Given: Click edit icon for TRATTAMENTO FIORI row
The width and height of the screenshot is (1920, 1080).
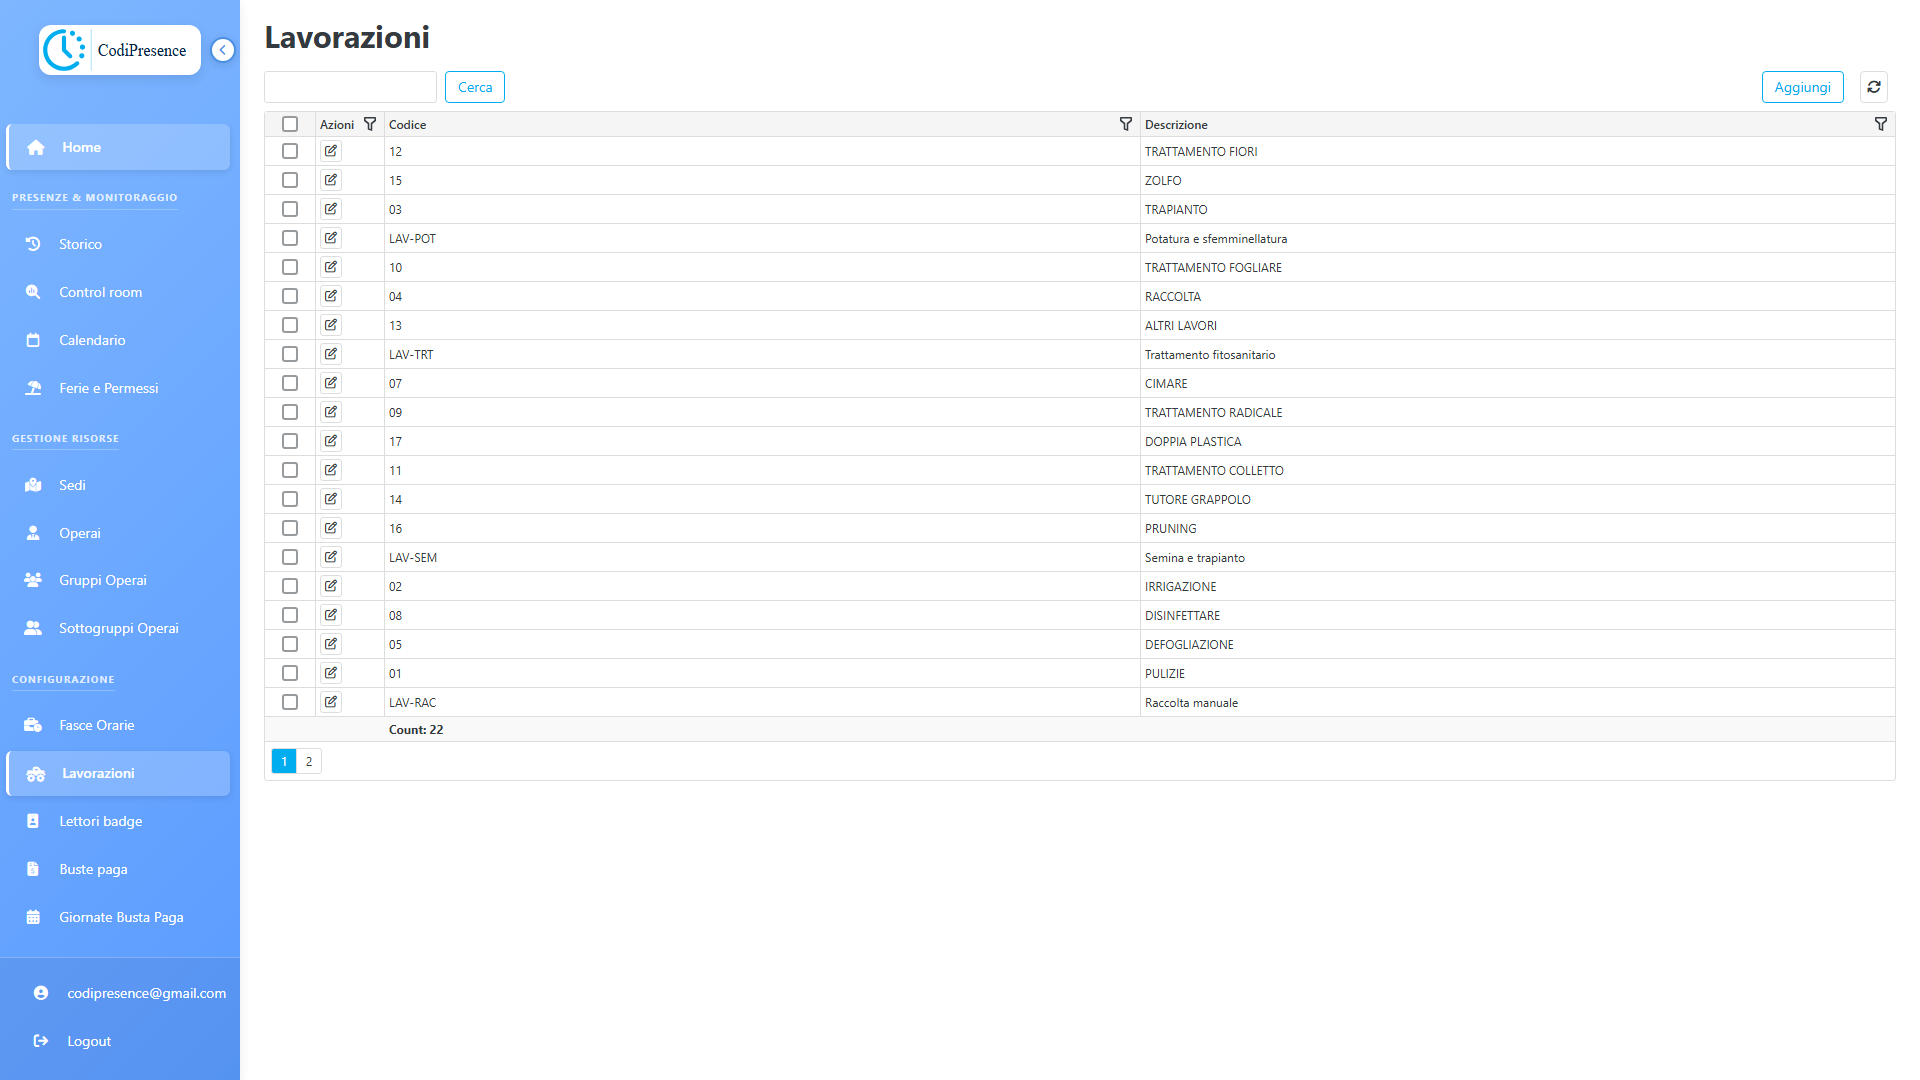Looking at the screenshot, I should point(331,151).
